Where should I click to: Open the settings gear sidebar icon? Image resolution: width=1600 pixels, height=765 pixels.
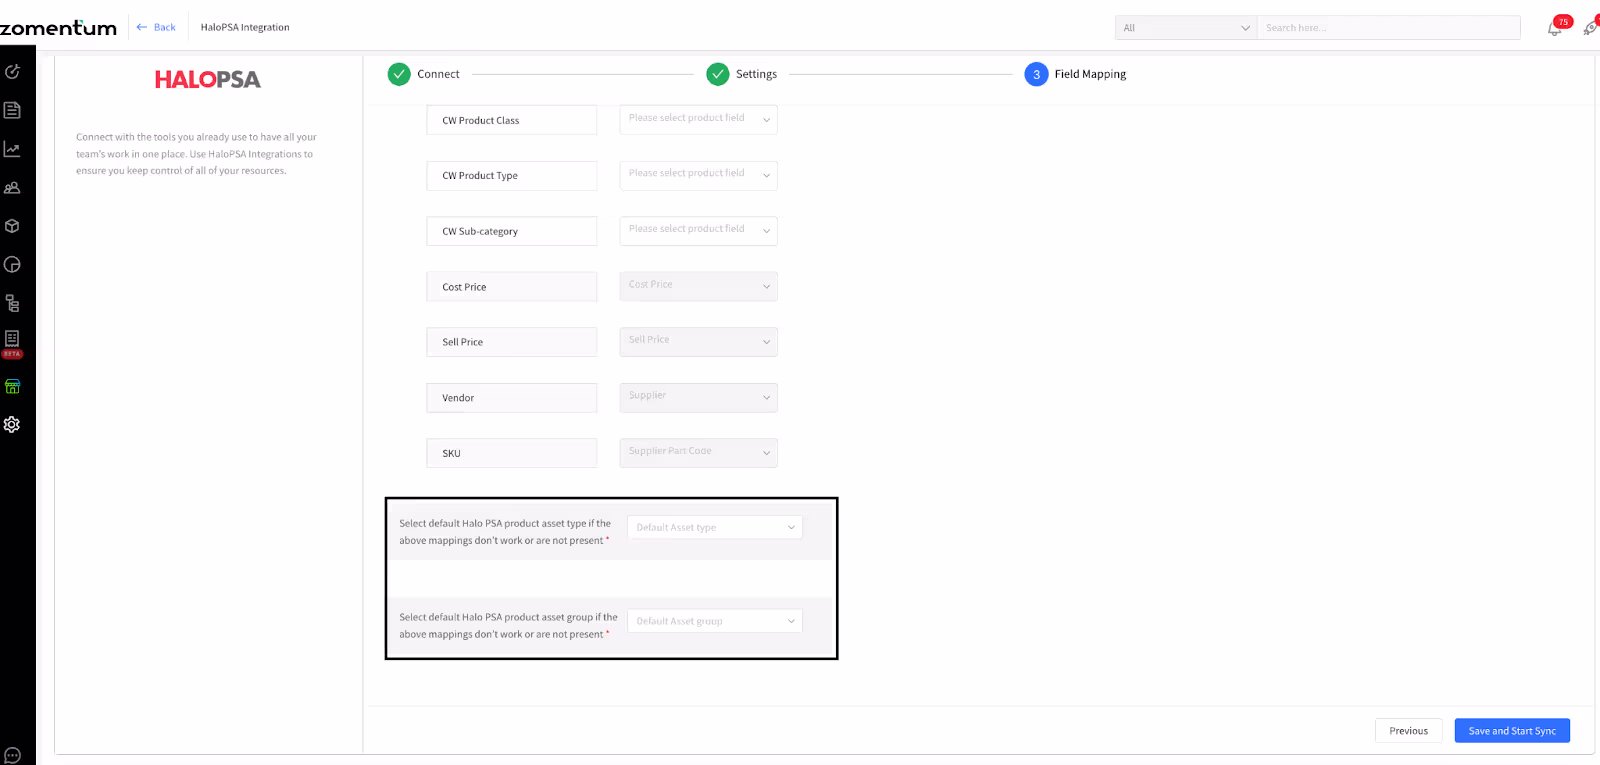[x=12, y=424]
